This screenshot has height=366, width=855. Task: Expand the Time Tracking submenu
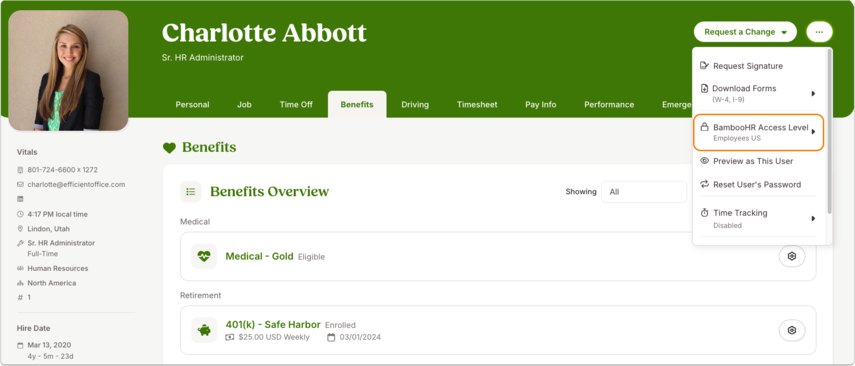click(758, 218)
